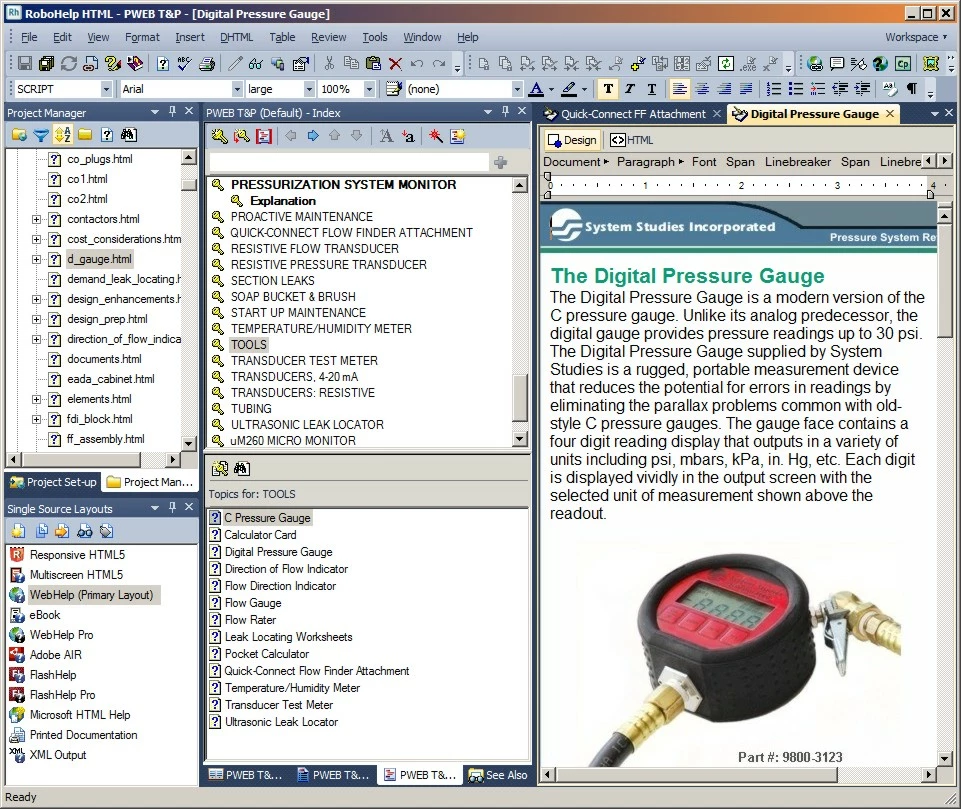This screenshot has height=809, width=961.
Task: Click the Redo arrow icon
Action: tap(439, 63)
